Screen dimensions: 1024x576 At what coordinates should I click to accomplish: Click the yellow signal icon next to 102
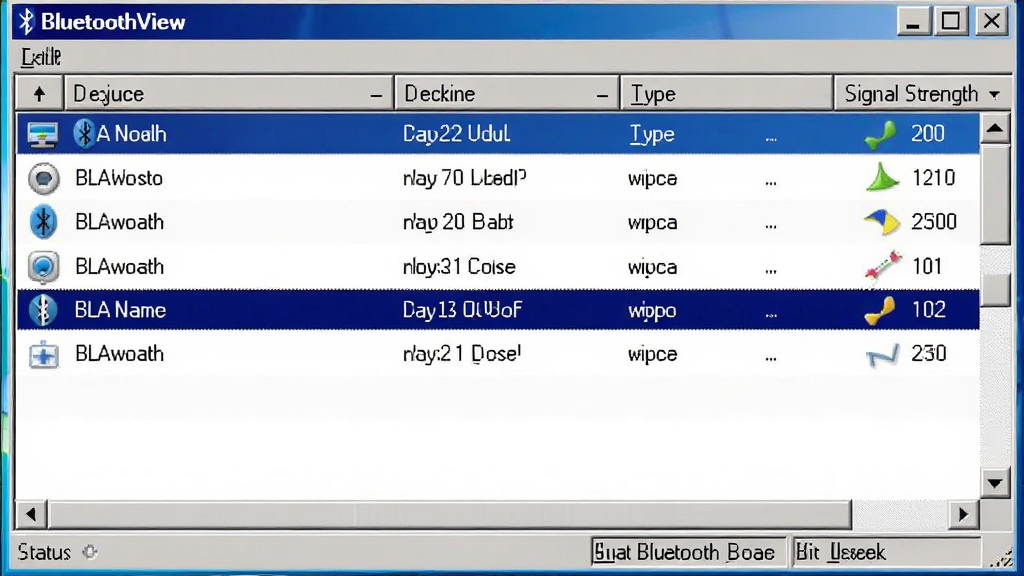(x=880, y=310)
